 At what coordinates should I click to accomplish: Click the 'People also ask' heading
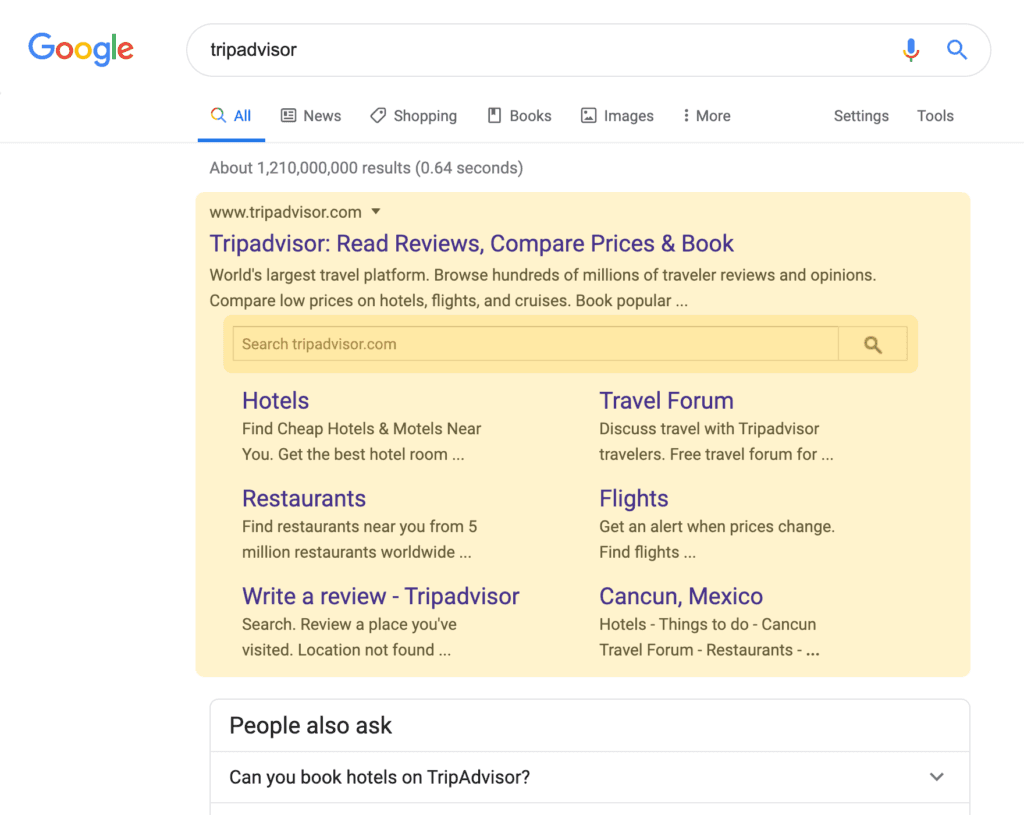(310, 726)
